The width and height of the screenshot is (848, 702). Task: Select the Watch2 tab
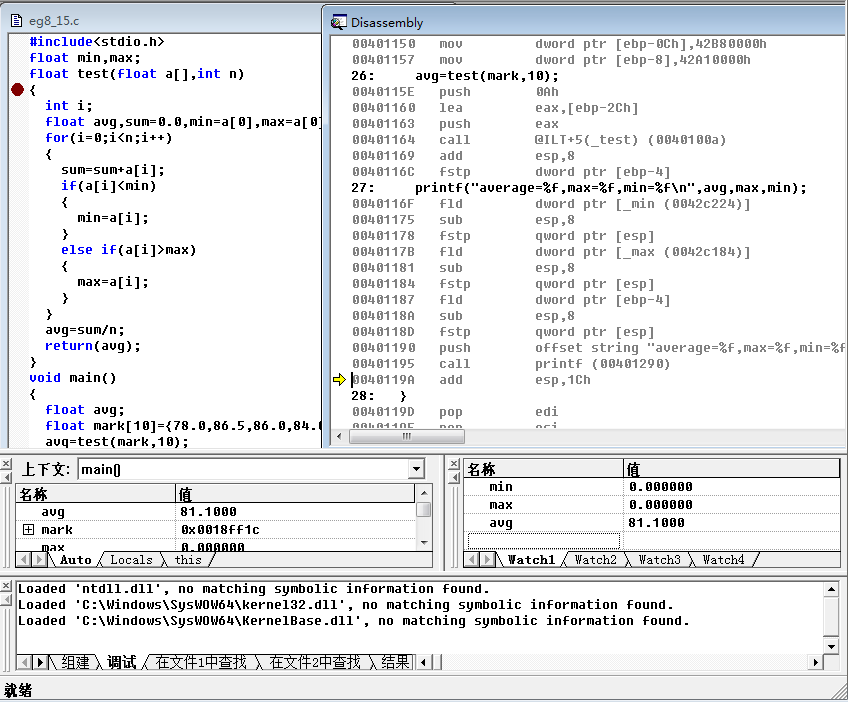595,560
